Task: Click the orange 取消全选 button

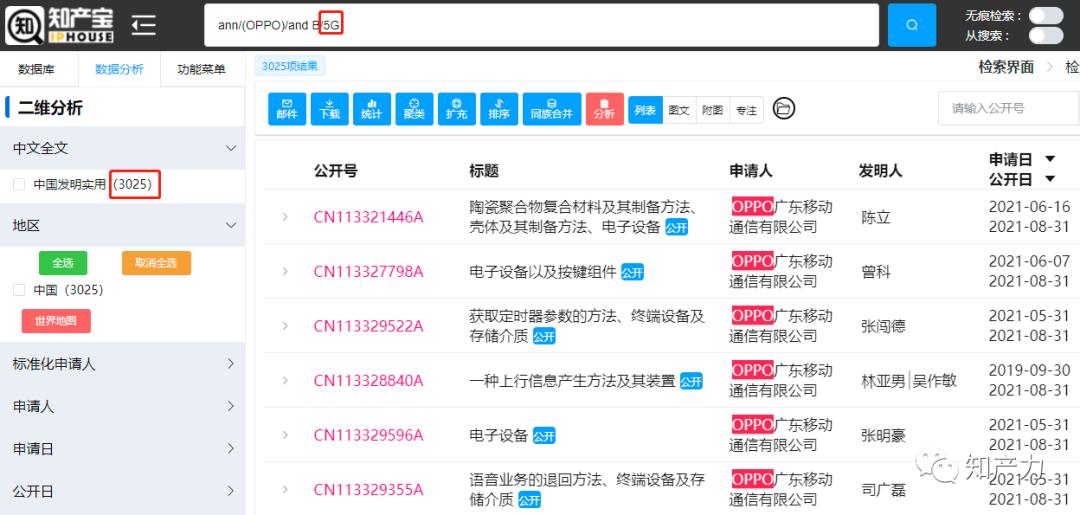Action: point(156,263)
